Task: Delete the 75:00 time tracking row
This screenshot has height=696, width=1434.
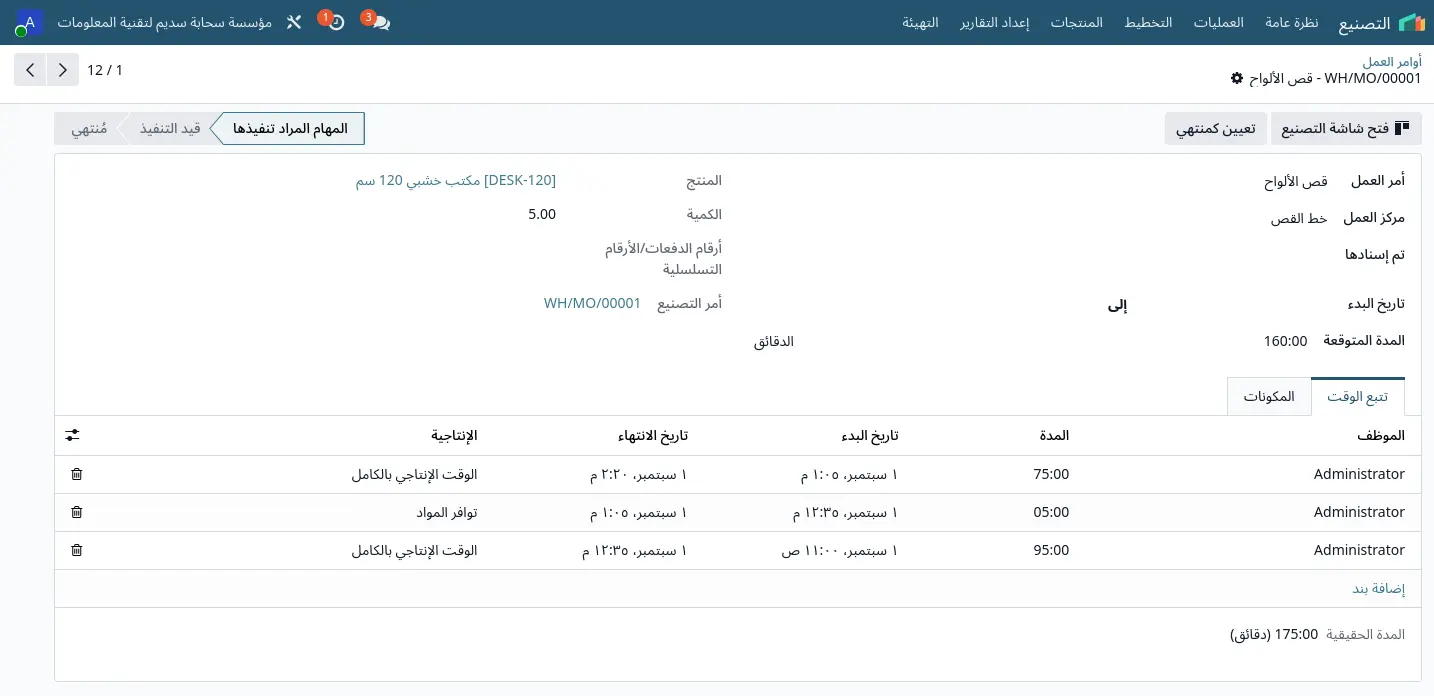Action: coord(77,474)
